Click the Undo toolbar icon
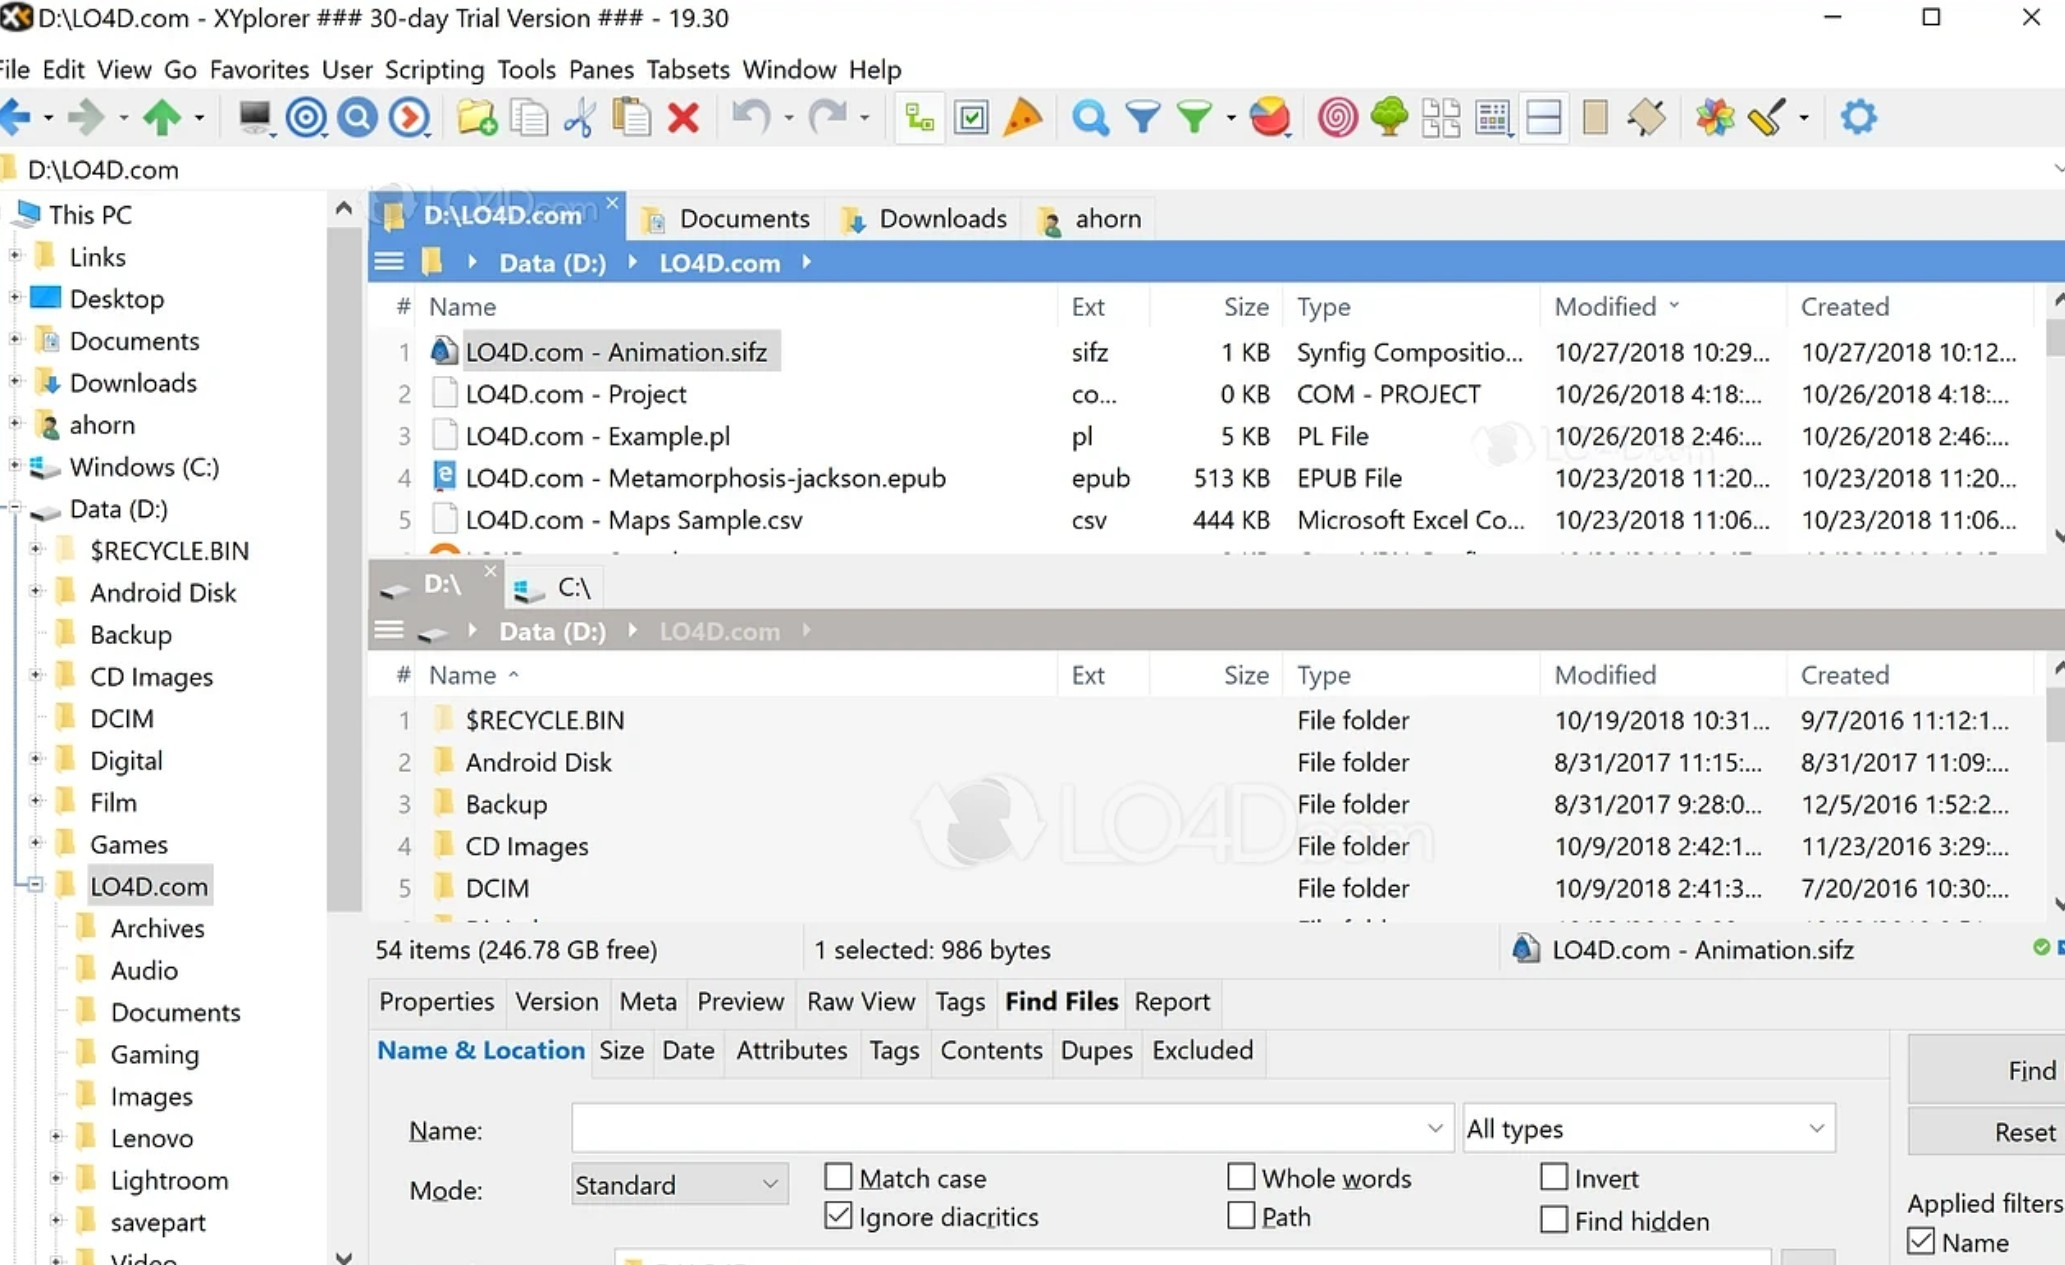This screenshot has height=1265, width=2065. (750, 117)
